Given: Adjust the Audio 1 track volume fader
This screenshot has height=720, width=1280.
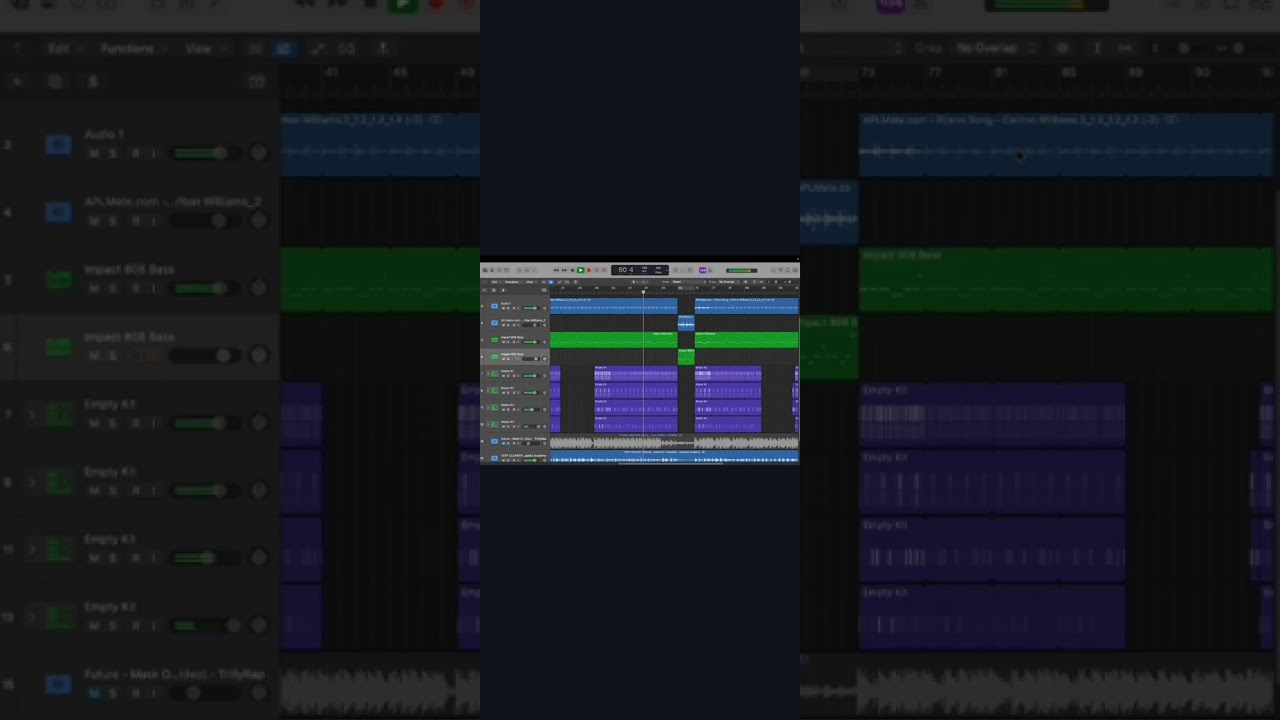Looking at the screenshot, I should pyautogui.click(x=531, y=308).
